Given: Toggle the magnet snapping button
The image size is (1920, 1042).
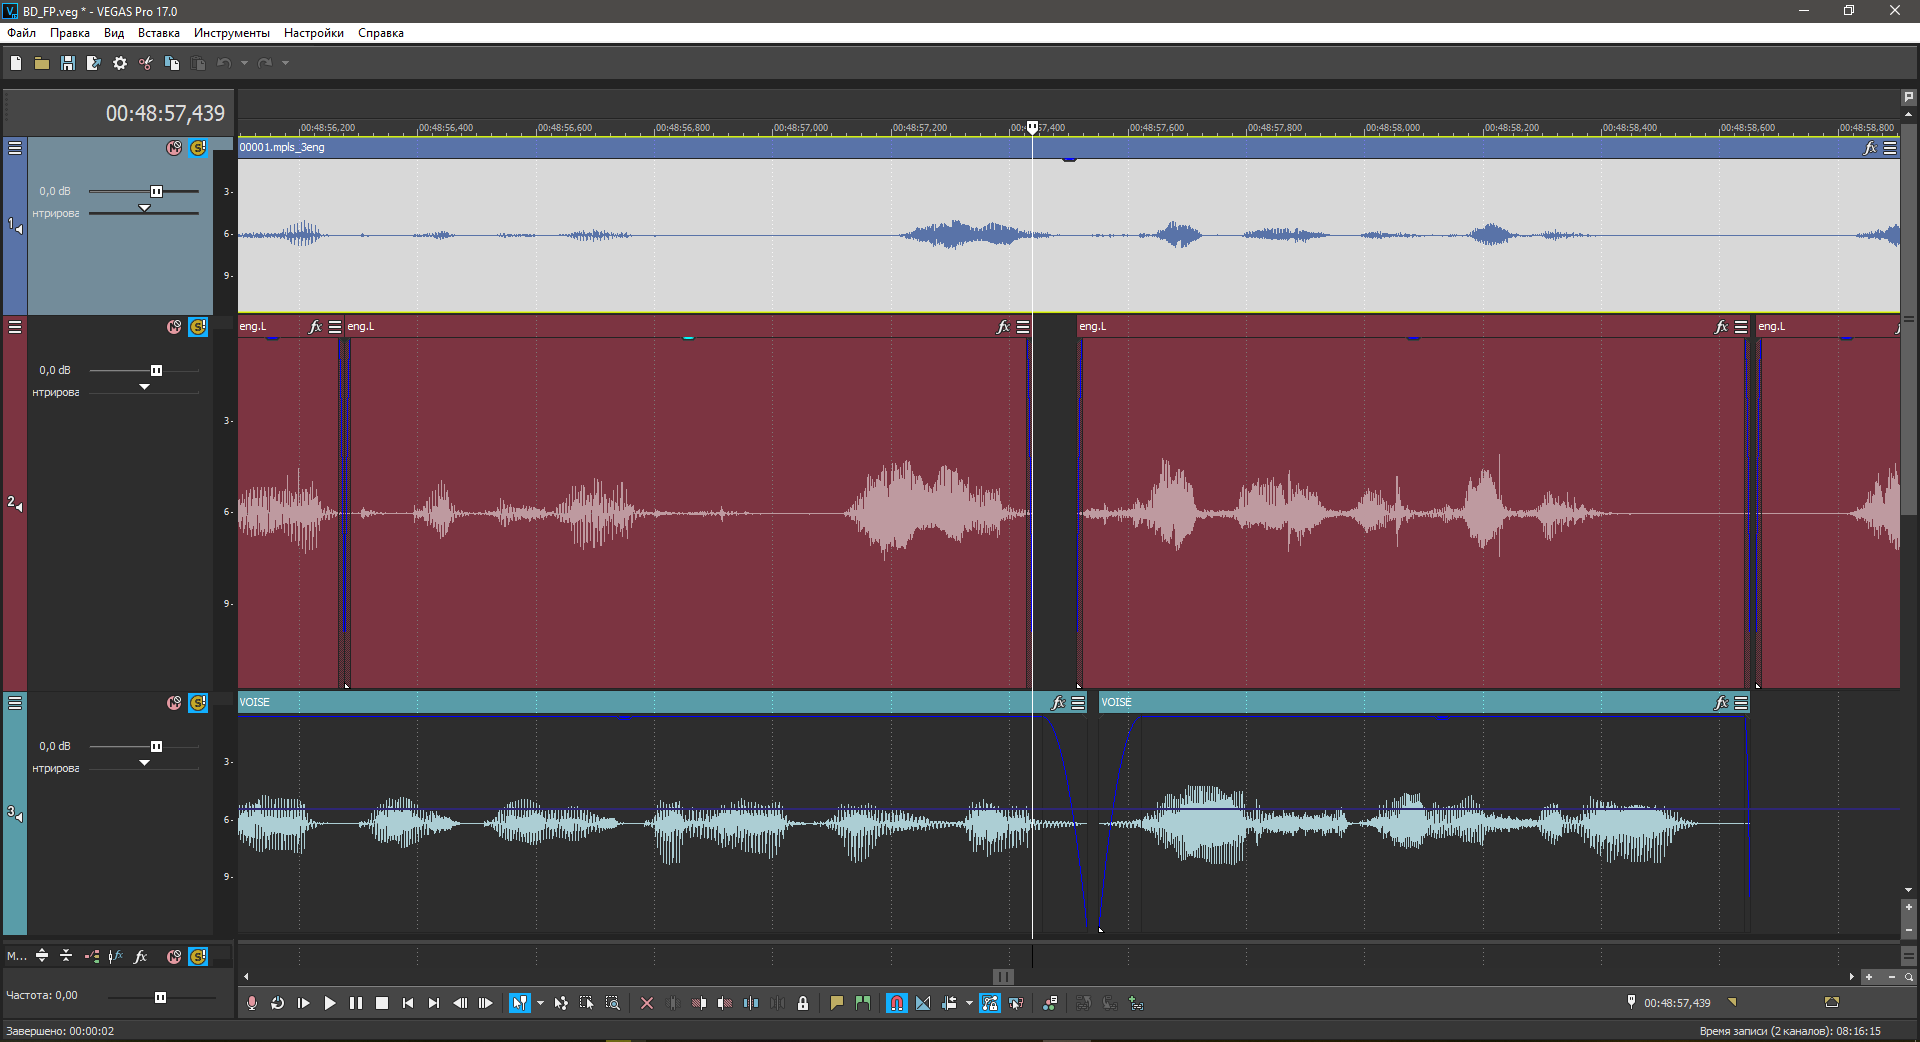Looking at the screenshot, I should point(897,1003).
